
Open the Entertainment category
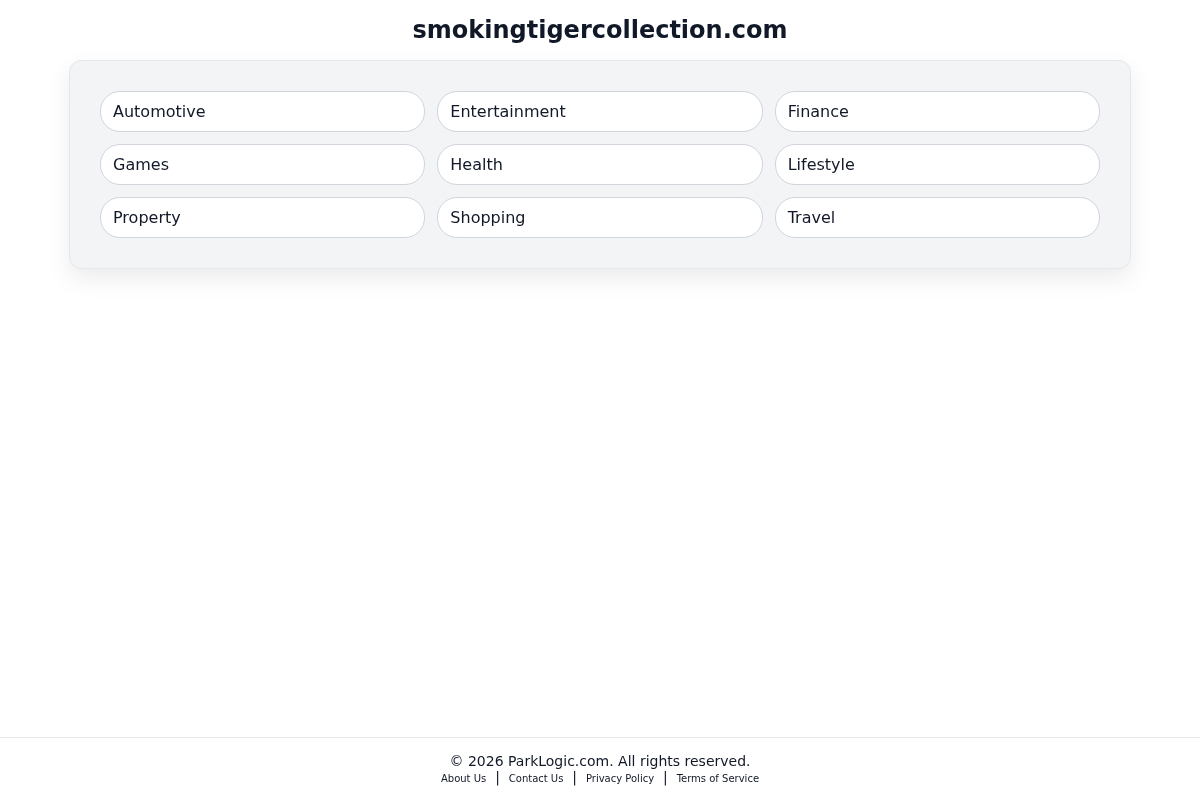[600, 111]
